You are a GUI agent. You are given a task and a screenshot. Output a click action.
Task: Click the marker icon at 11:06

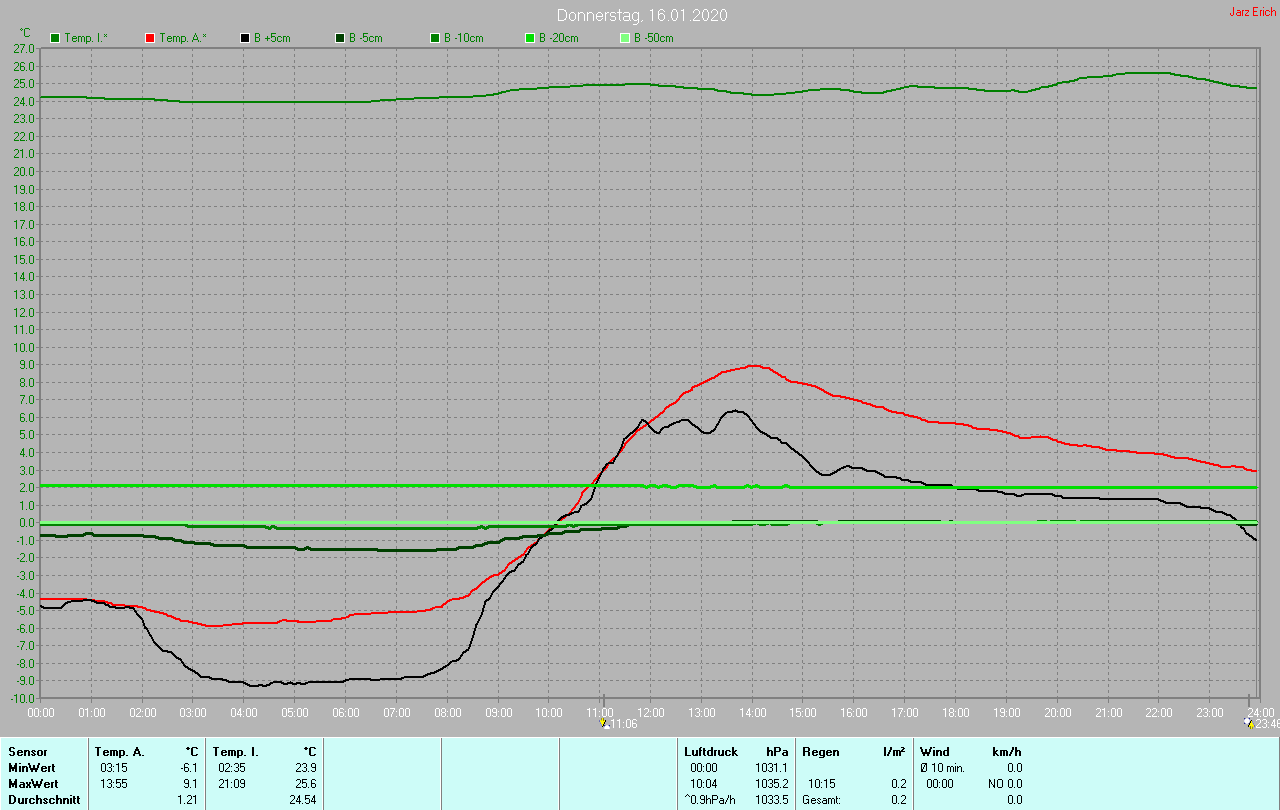point(603,722)
